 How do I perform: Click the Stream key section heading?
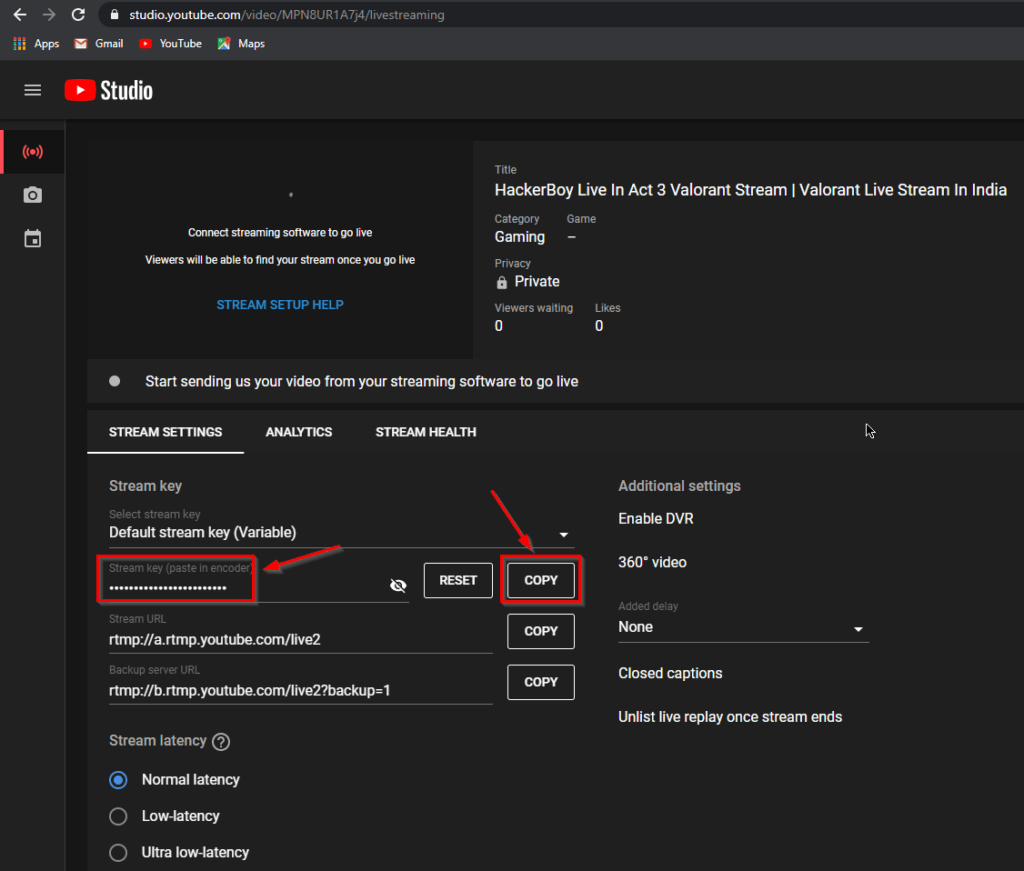tap(146, 486)
